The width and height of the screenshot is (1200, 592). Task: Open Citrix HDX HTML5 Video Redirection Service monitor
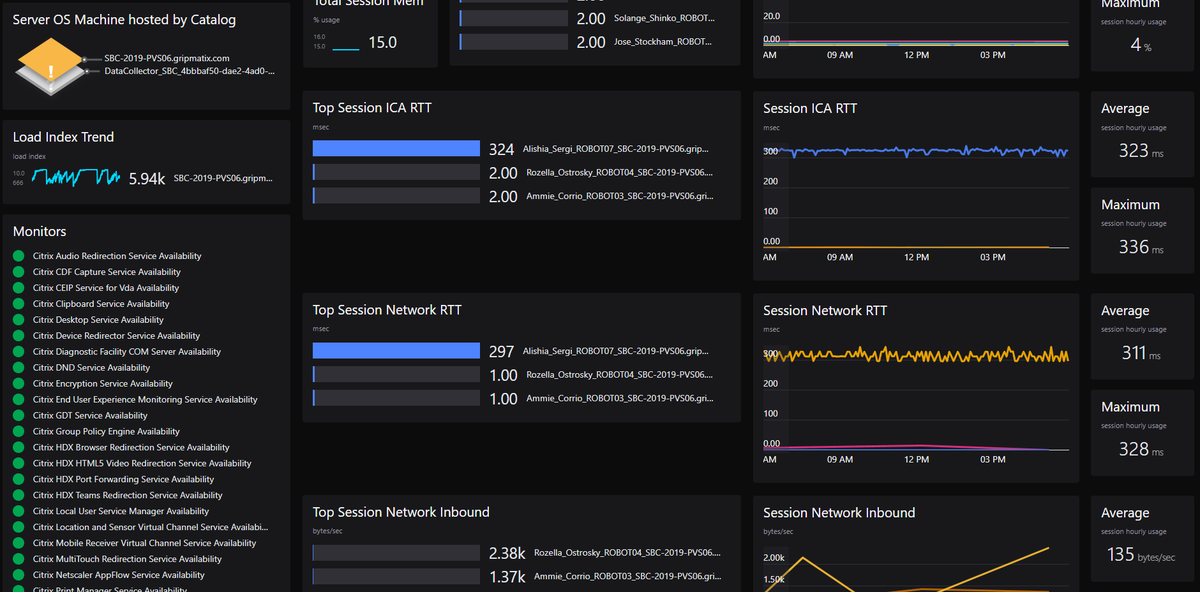click(142, 464)
